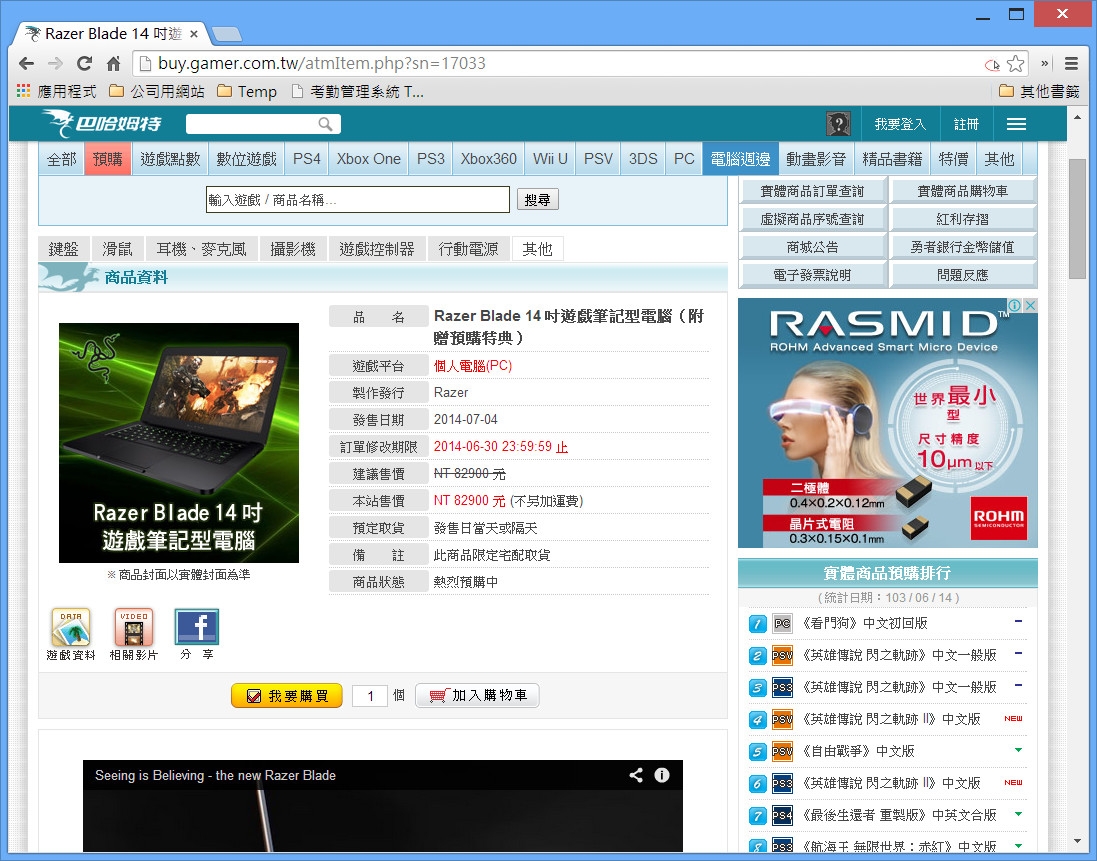Image resolution: width=1097 pixels, height=861 pixels.
Task: Select the 全部 category tab
Action: click(62, 159)
